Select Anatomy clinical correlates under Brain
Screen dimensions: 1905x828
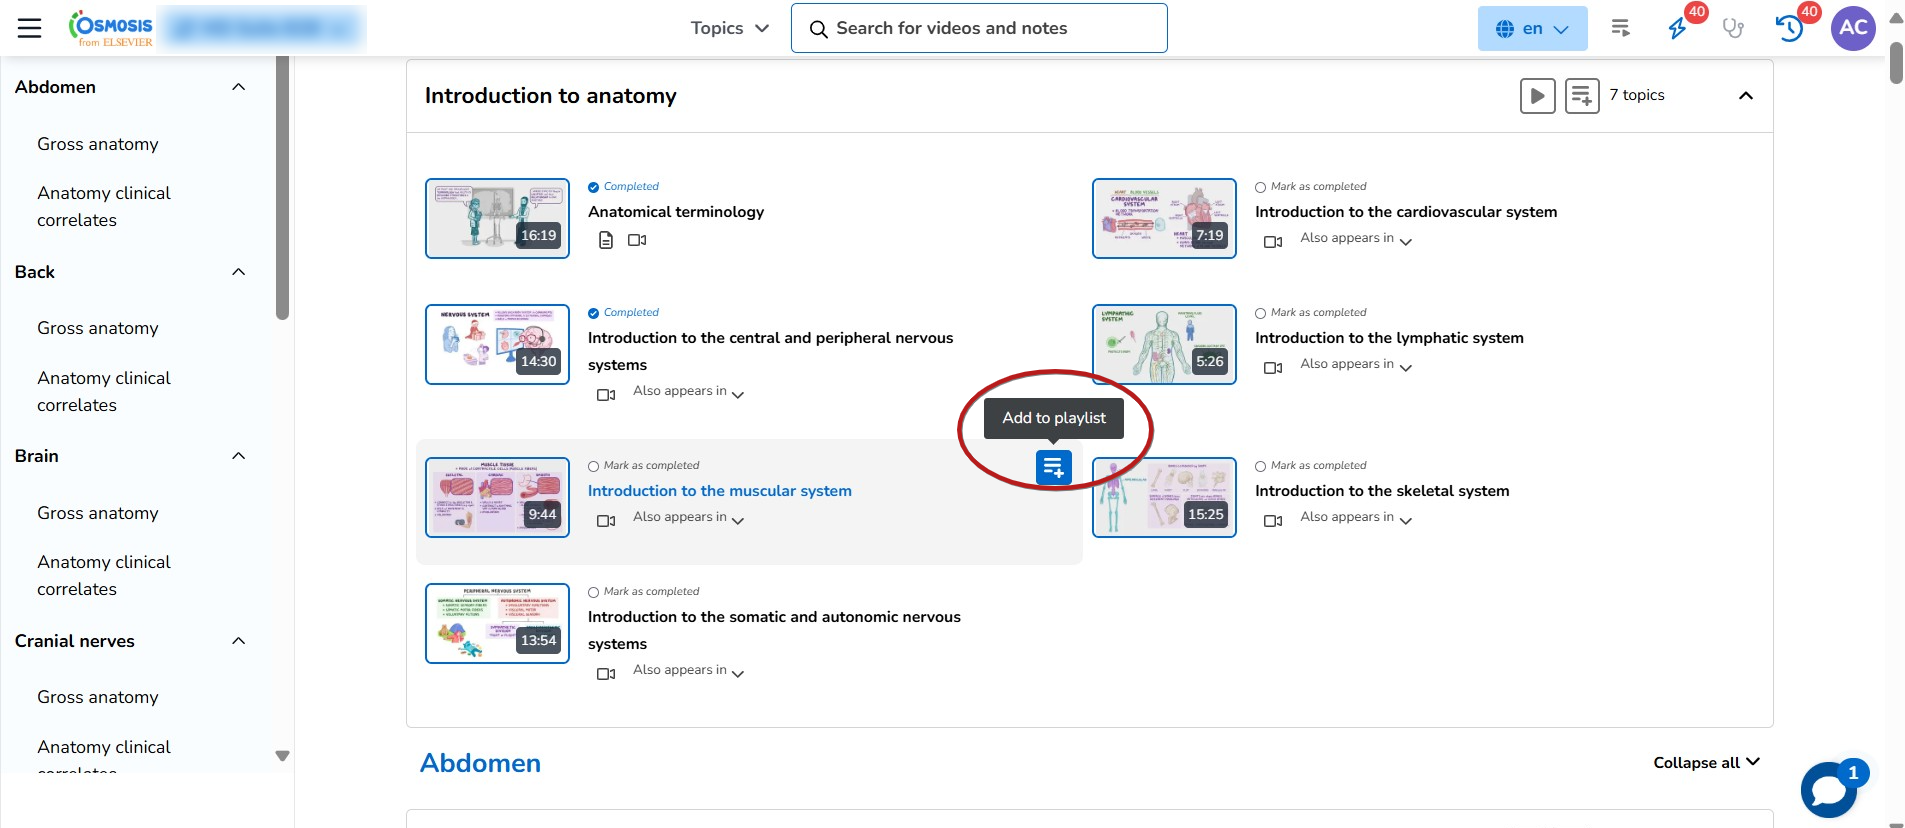[104, 575]
